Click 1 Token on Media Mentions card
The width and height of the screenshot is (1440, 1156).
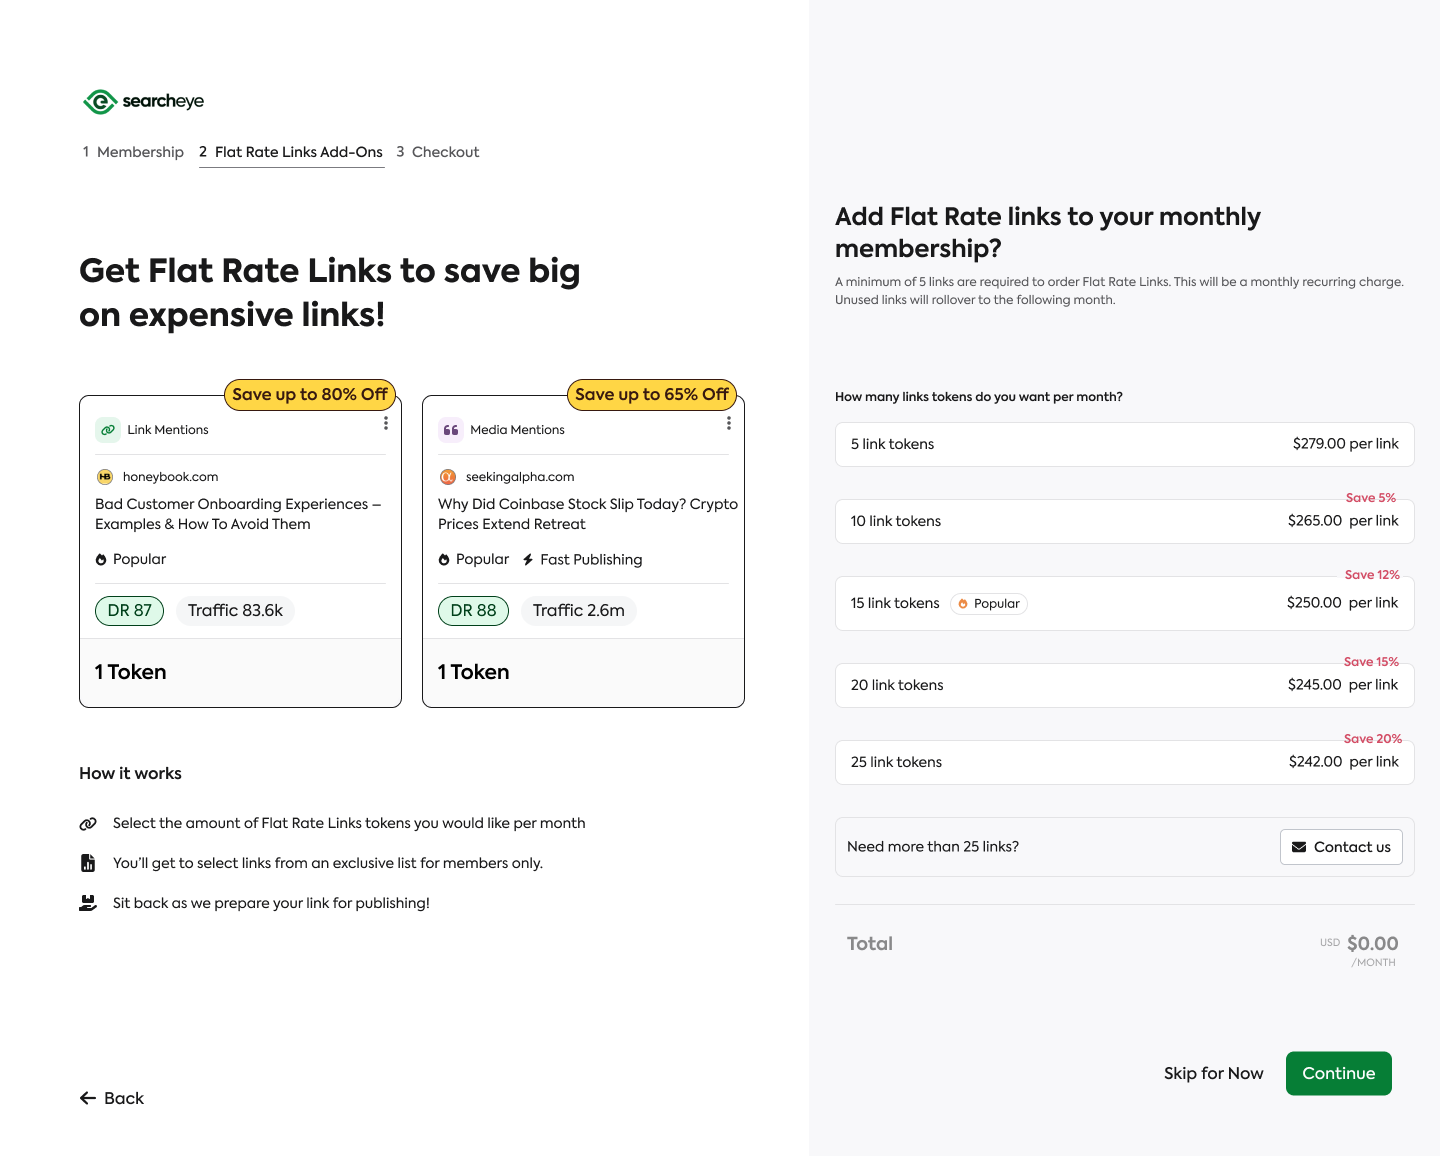(474, 672)
